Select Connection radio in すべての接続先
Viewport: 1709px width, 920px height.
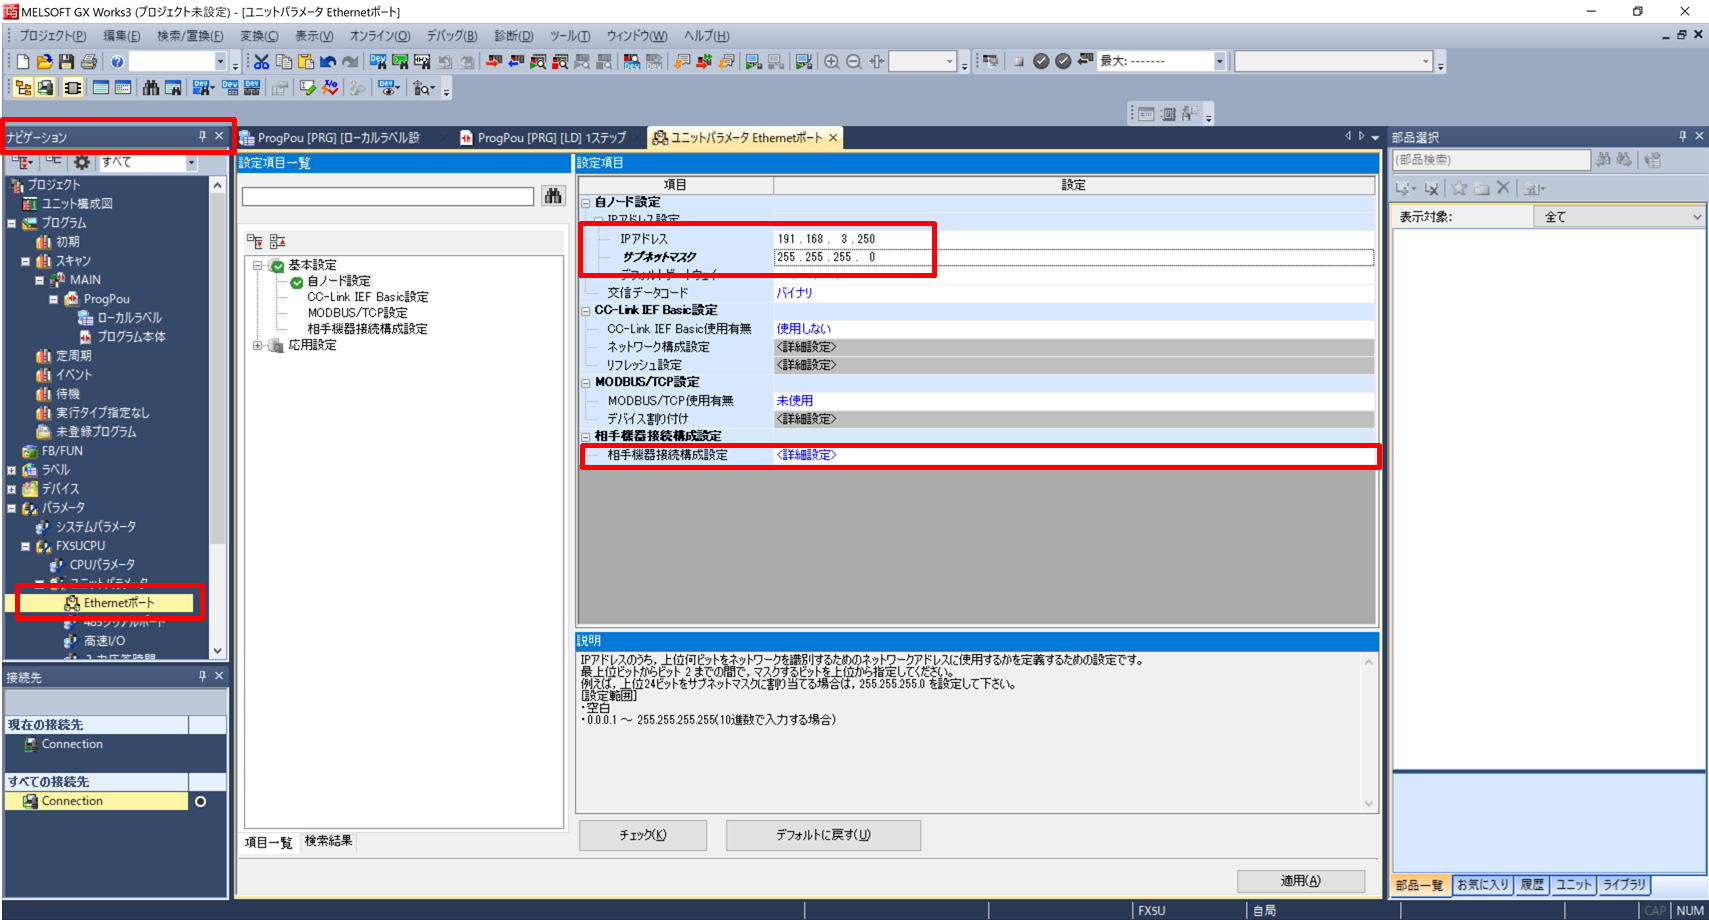(200, 802)
